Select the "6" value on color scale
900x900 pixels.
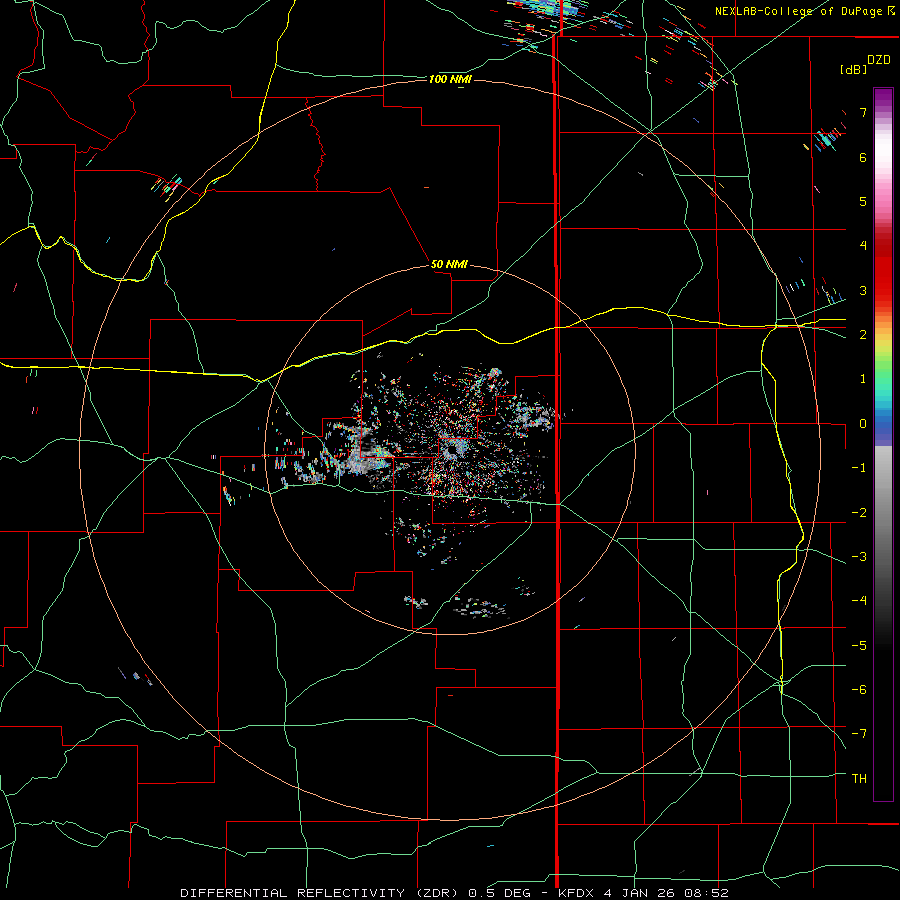pyautogui.click(x=863, y=157)
